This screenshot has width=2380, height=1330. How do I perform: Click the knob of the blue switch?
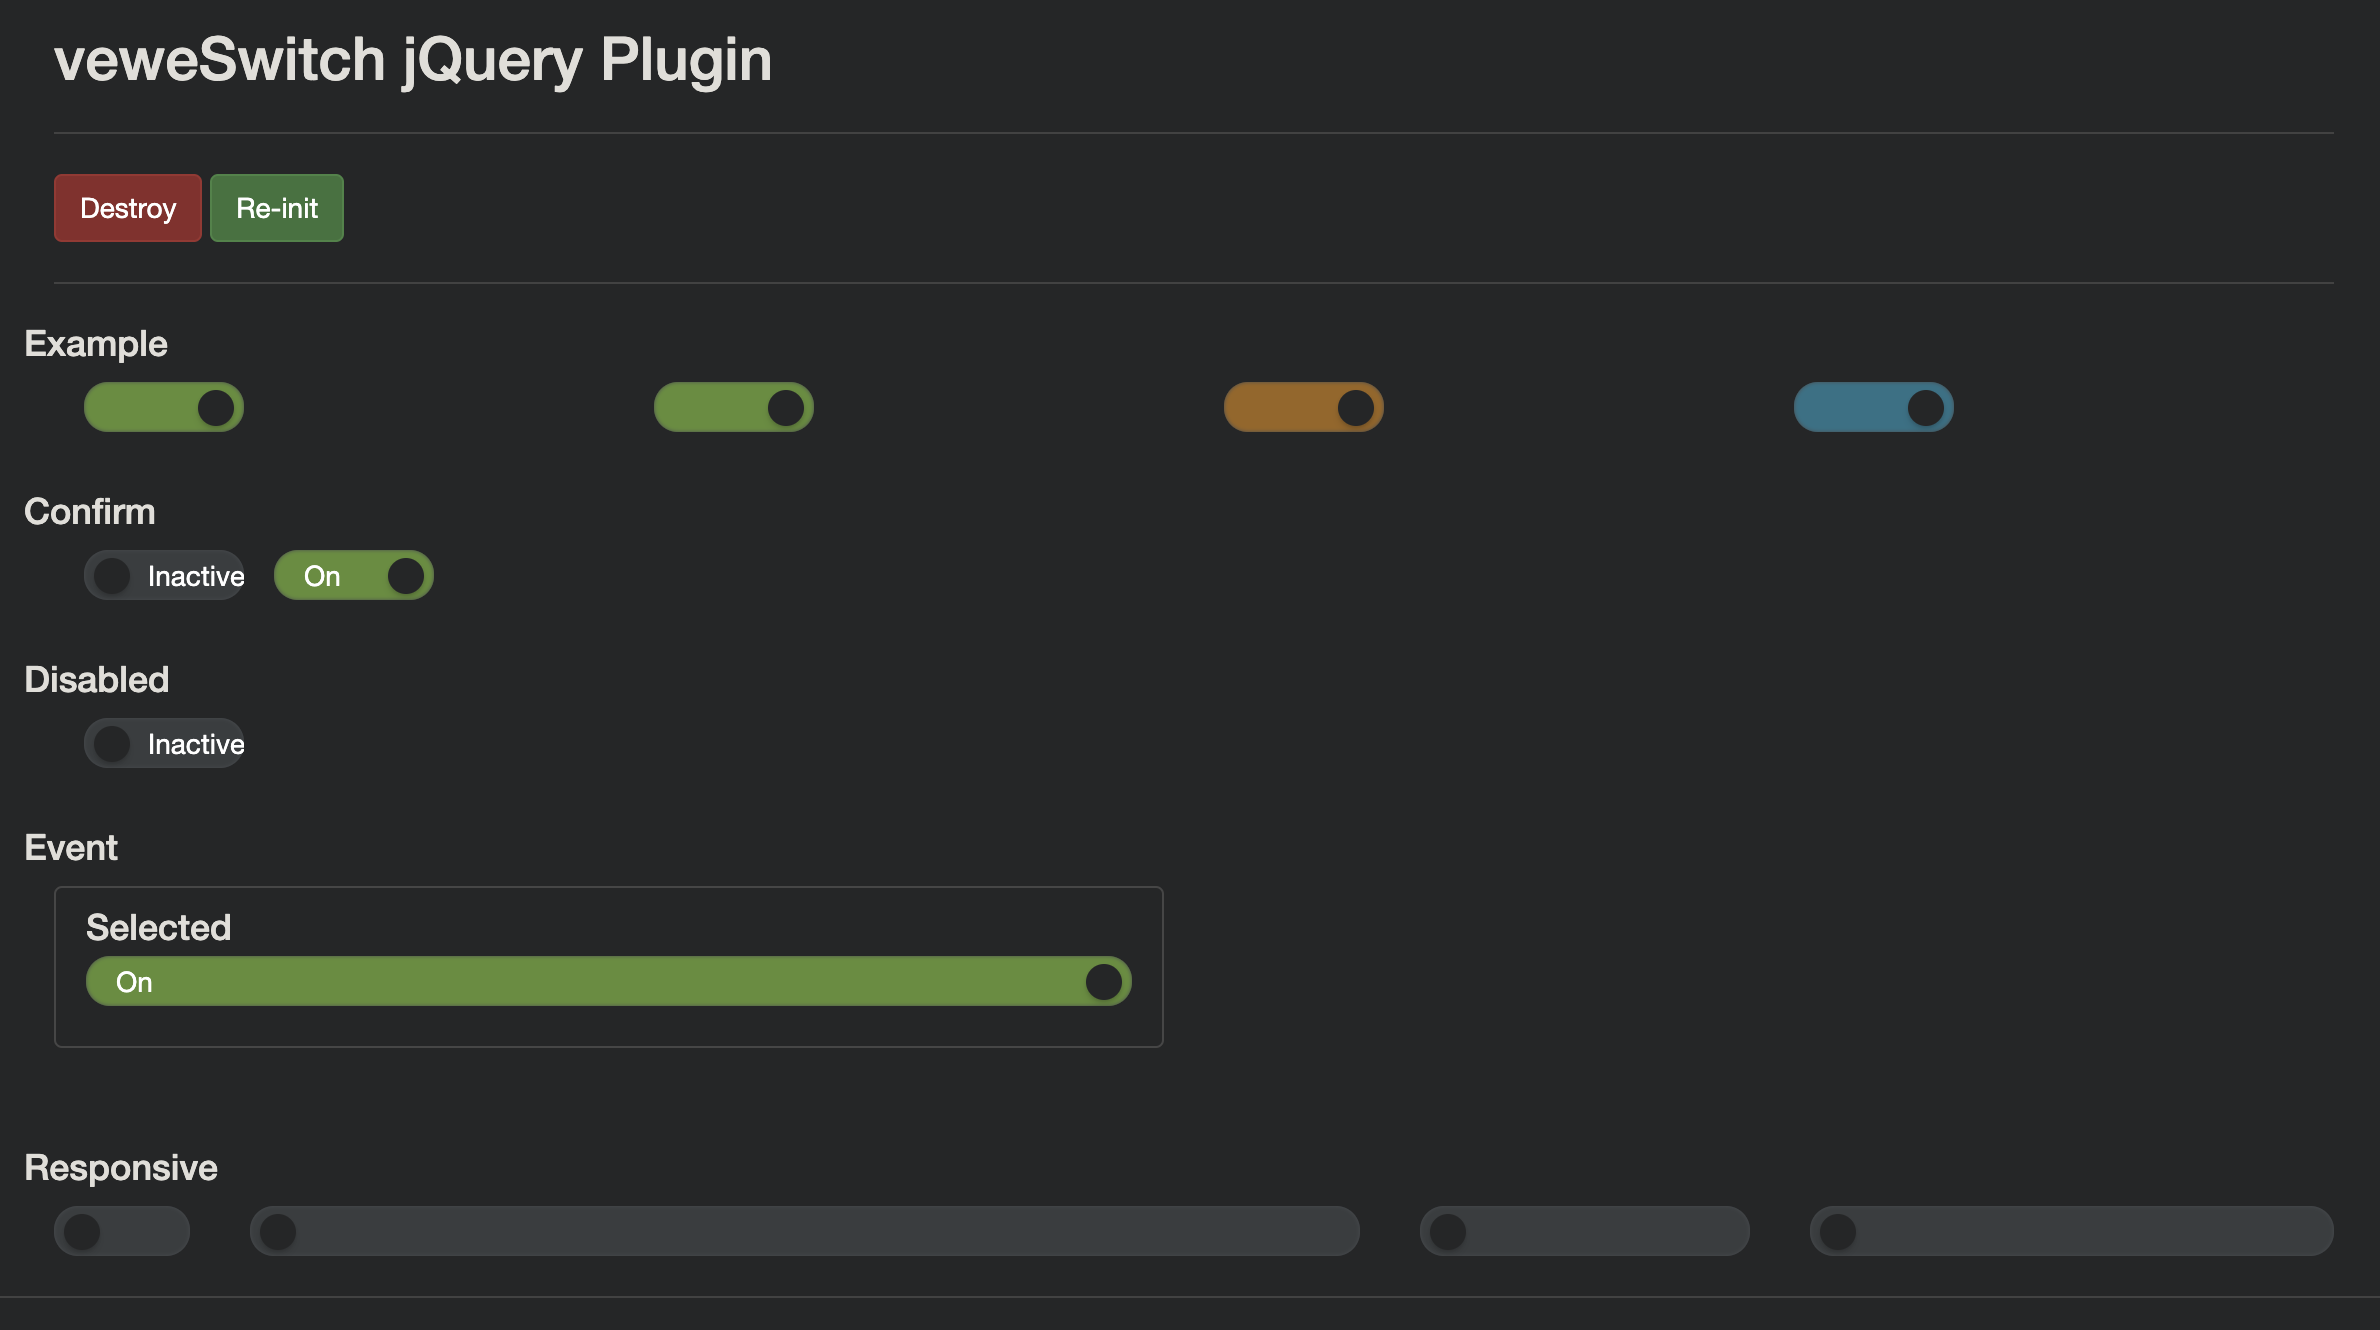coord(1925,407)
